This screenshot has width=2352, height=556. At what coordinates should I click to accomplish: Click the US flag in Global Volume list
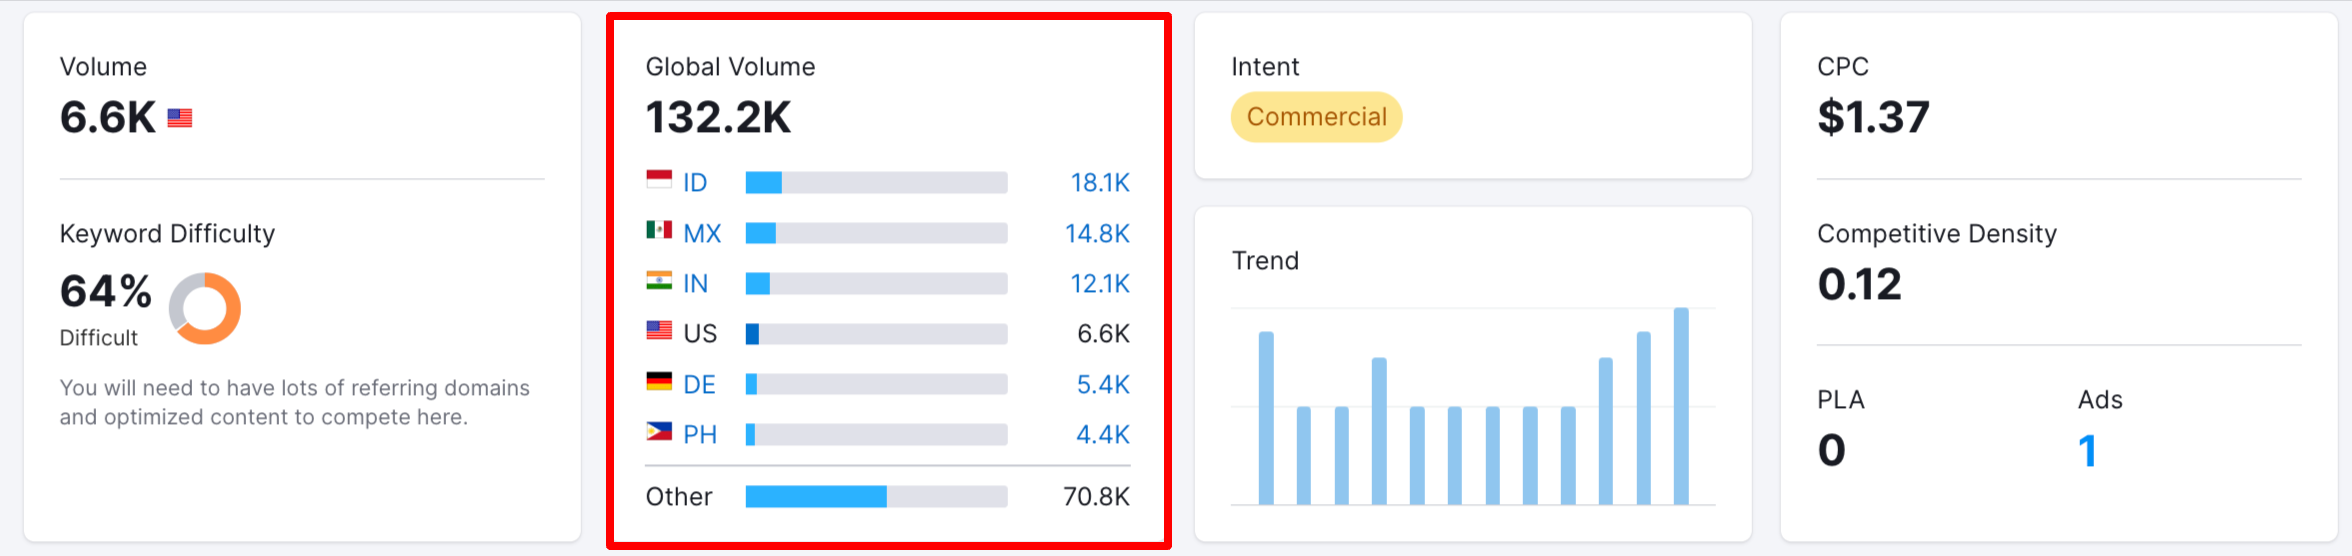click(x=659, y=332)
